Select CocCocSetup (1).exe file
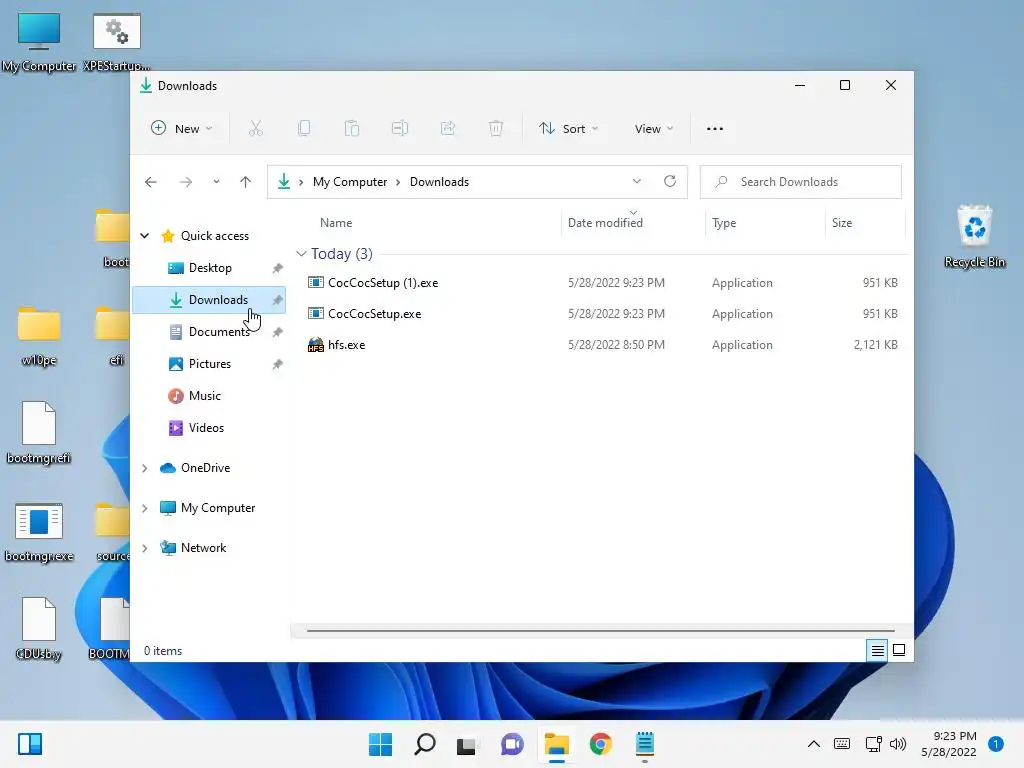The image size is (1024, 768). [602, 283]
